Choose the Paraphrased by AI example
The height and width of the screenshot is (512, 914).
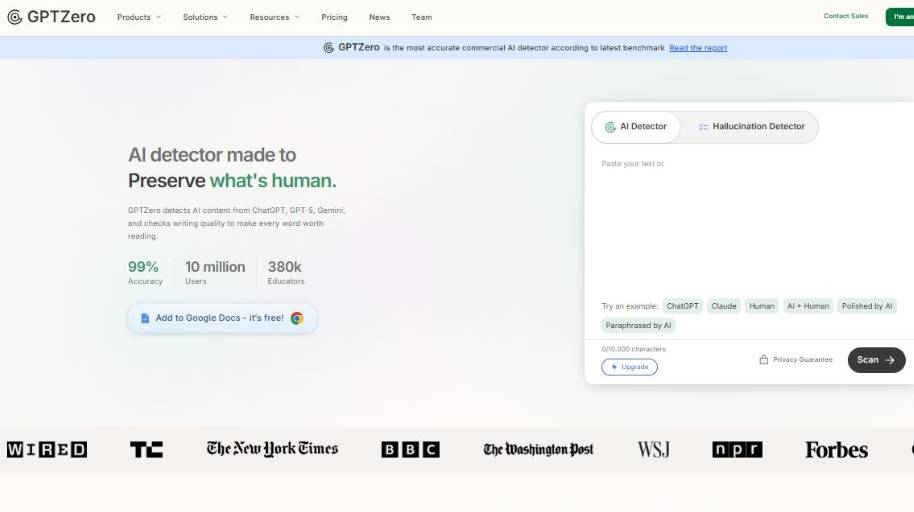click(x=639, y=325)
